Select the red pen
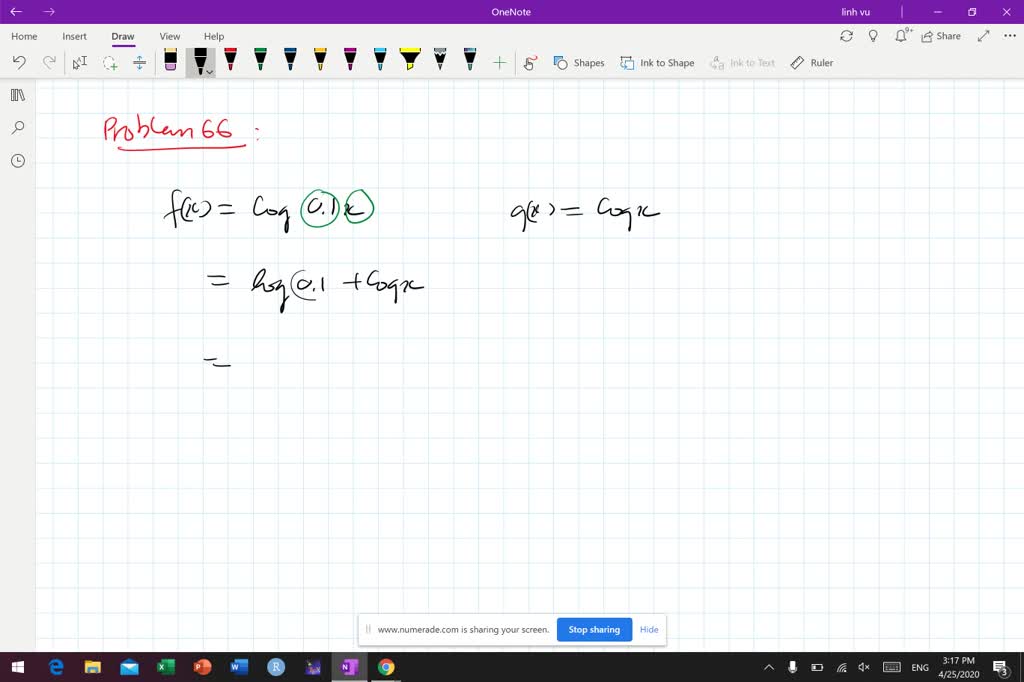Screen dimensions: 1024x682 (229, 62)
